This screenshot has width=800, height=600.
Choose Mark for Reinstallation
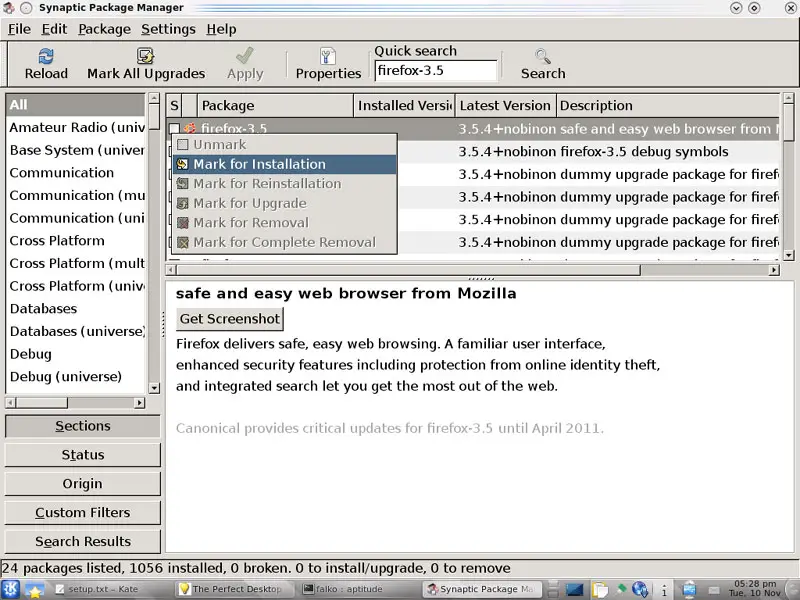coord(285,183)
